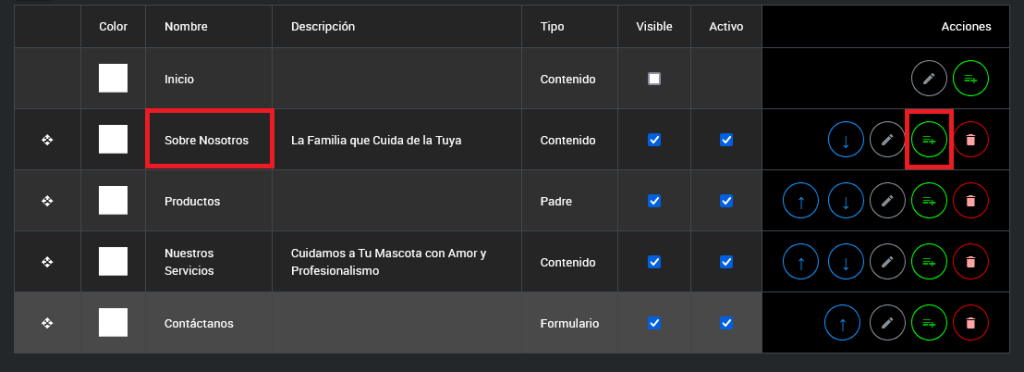Uncheck Activo for Sobre Nosotros
The image size is (1024, 372).
click(x=726, y=140)
